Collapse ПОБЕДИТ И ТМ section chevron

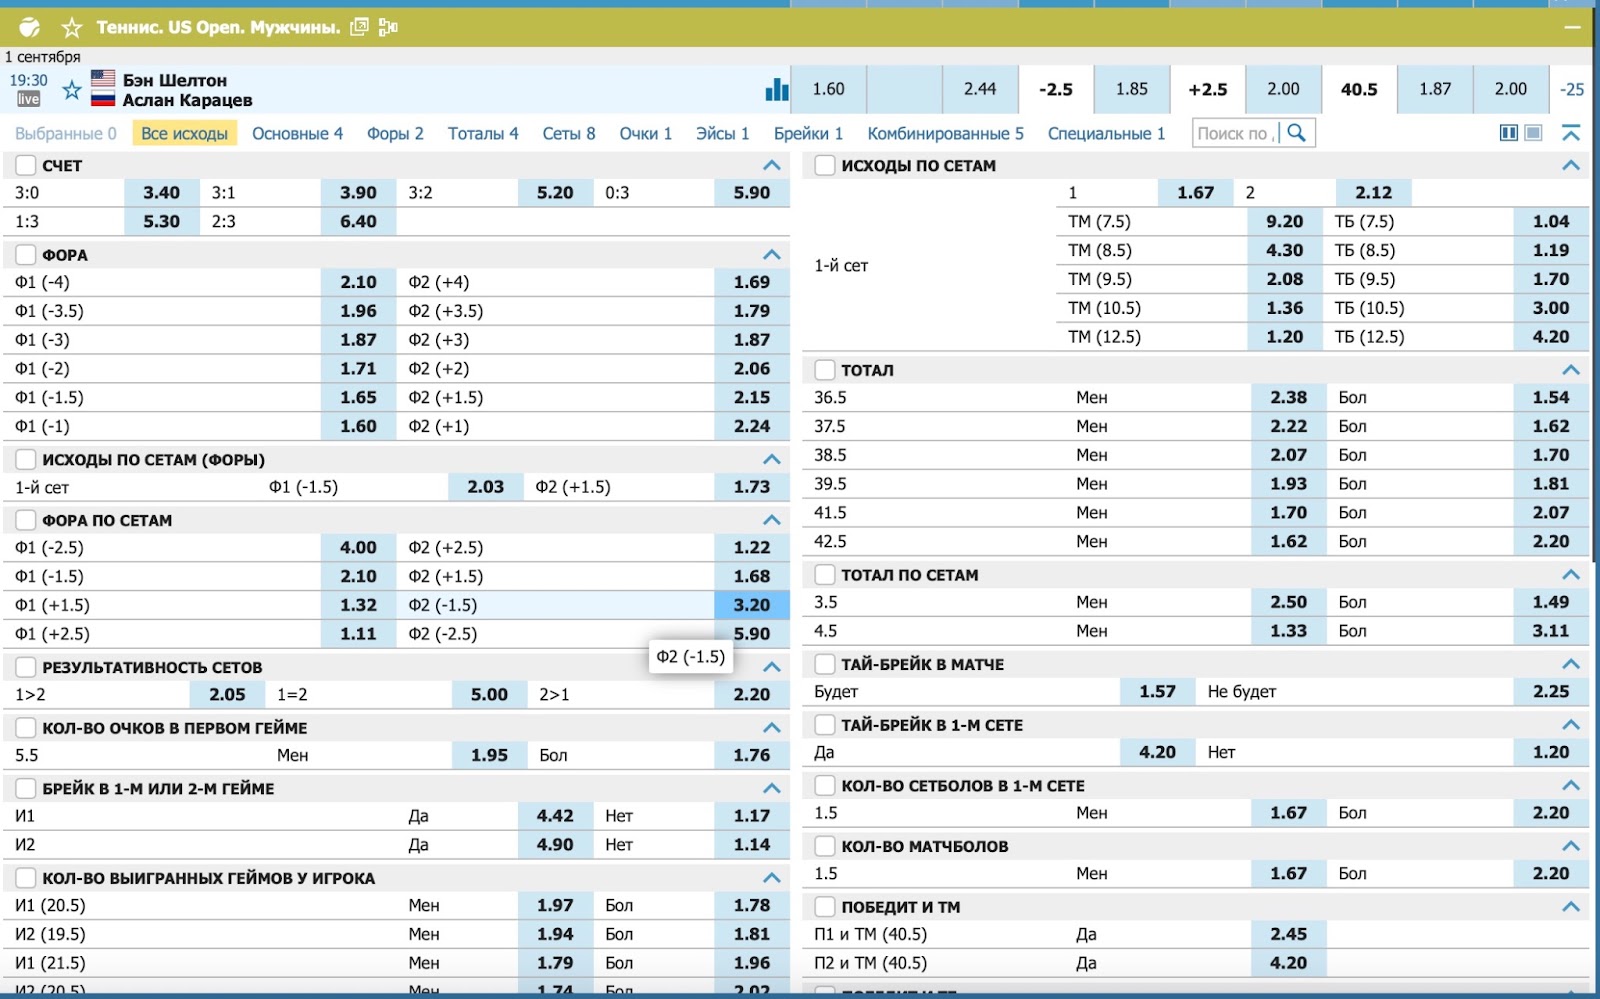[1571, 907]
